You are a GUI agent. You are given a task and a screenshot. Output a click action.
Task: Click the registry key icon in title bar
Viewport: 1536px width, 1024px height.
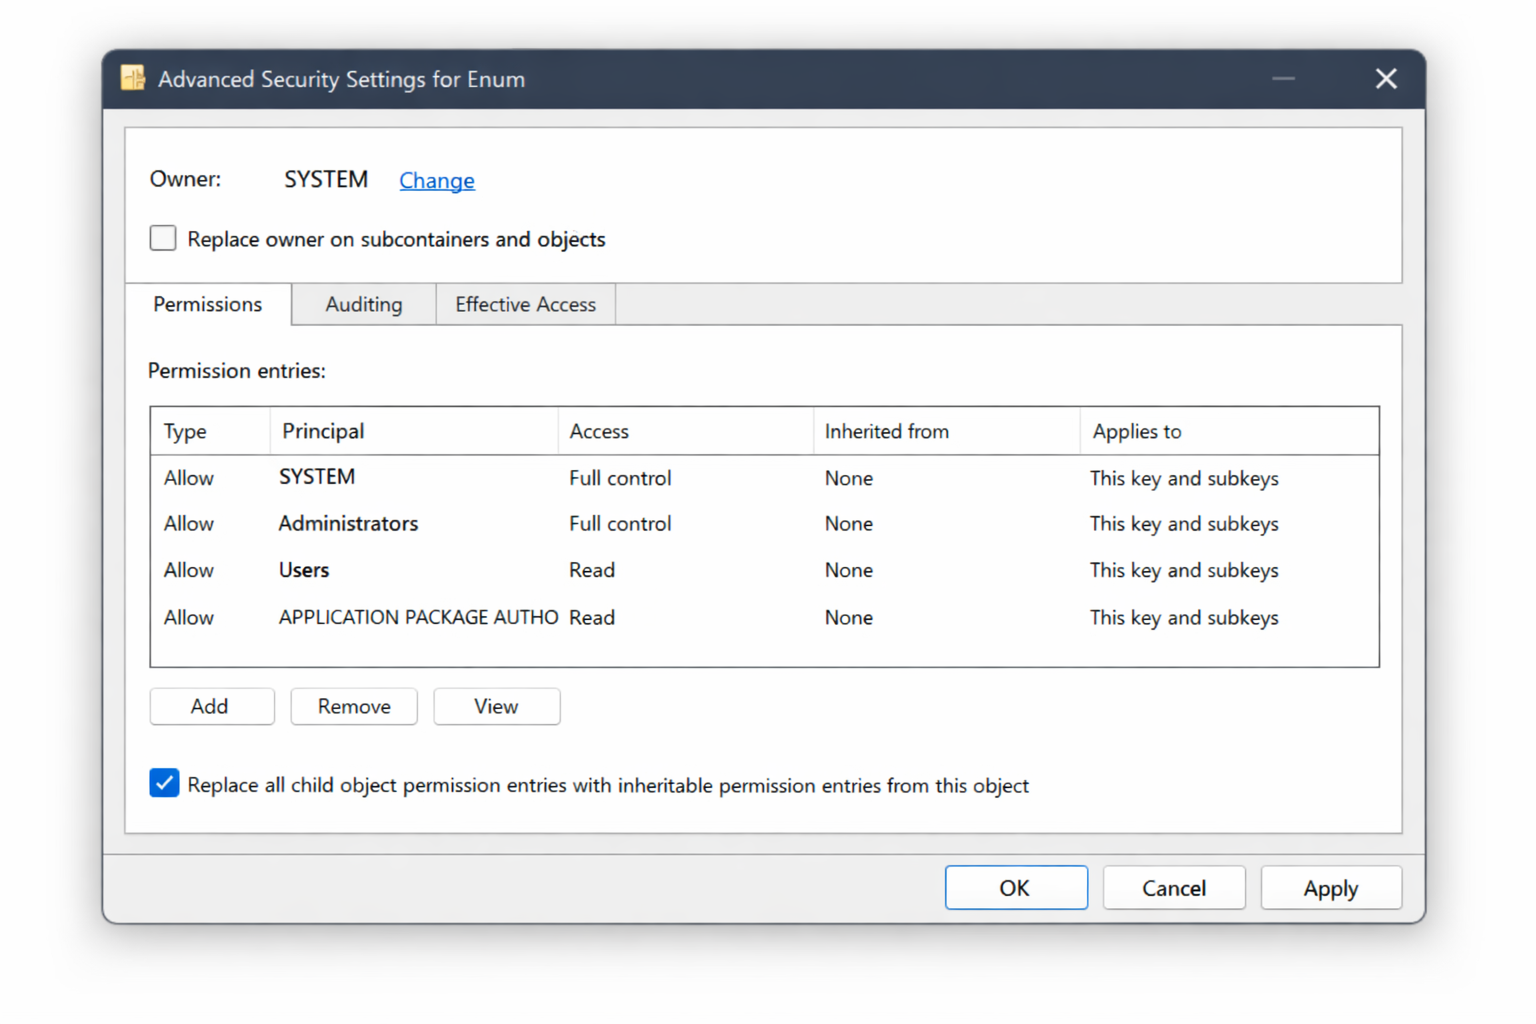(132, 78)
